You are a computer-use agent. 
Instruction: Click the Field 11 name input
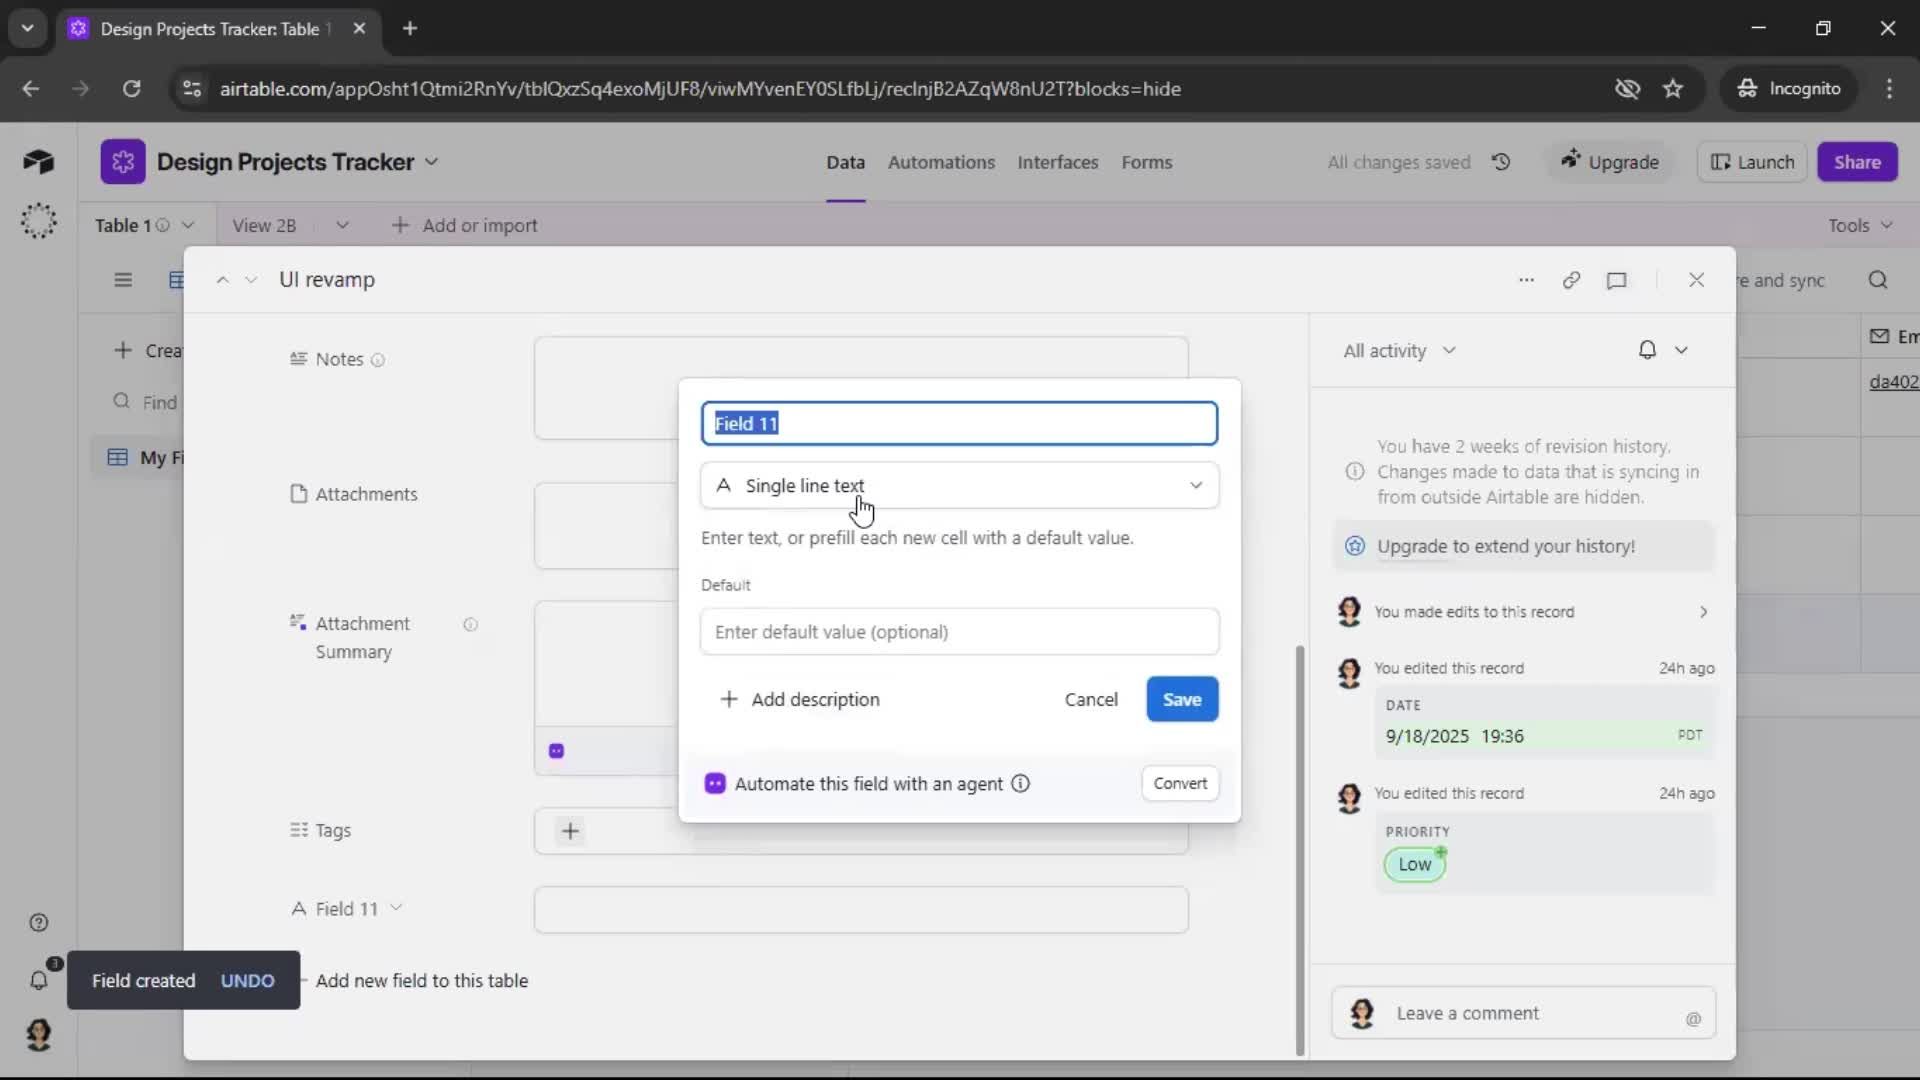click(x=959, y=424)
